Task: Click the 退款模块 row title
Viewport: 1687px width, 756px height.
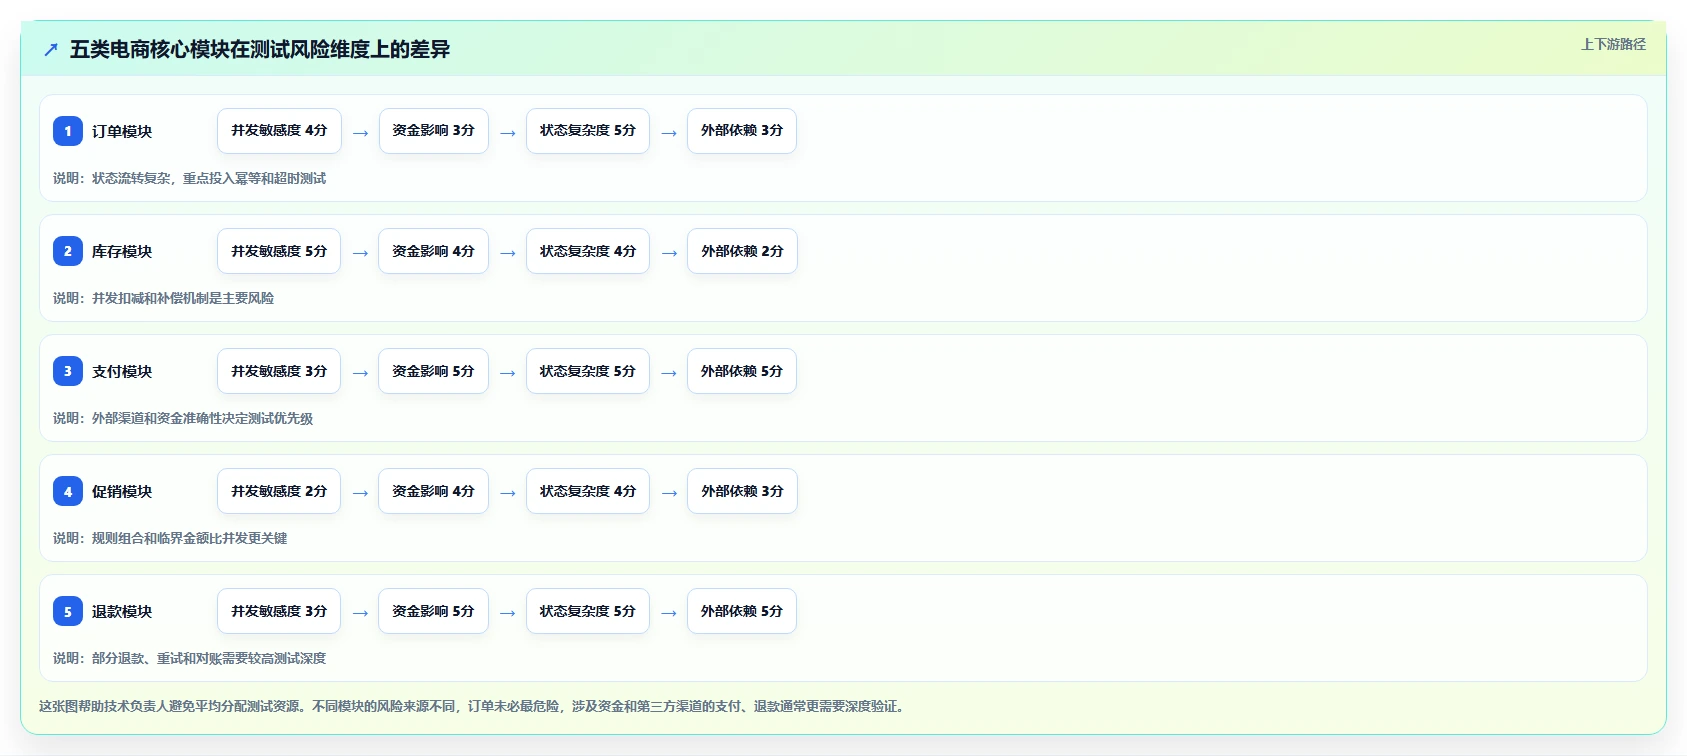Action: [x=122, y=611]
